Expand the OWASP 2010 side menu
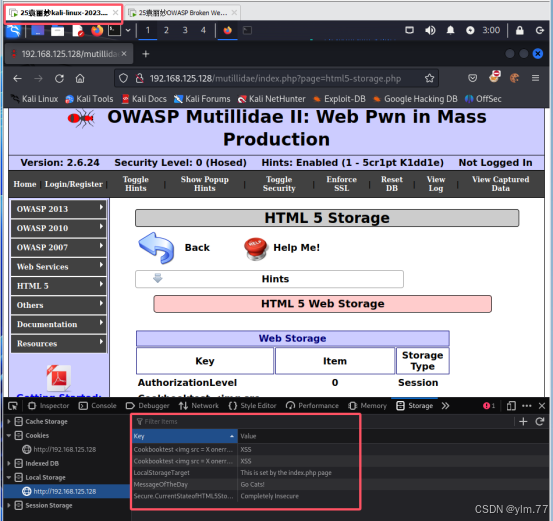 coord(59,228)
